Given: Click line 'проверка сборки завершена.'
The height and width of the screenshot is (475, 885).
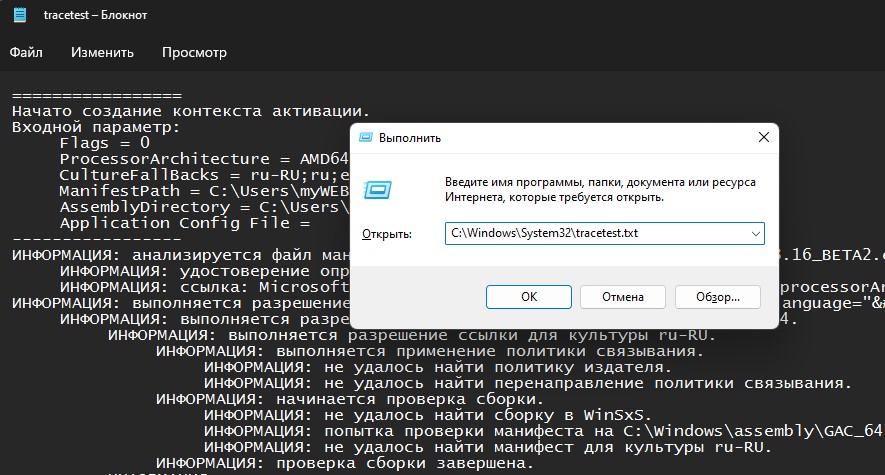Looking at the screenshot, I should coord(345,463).
